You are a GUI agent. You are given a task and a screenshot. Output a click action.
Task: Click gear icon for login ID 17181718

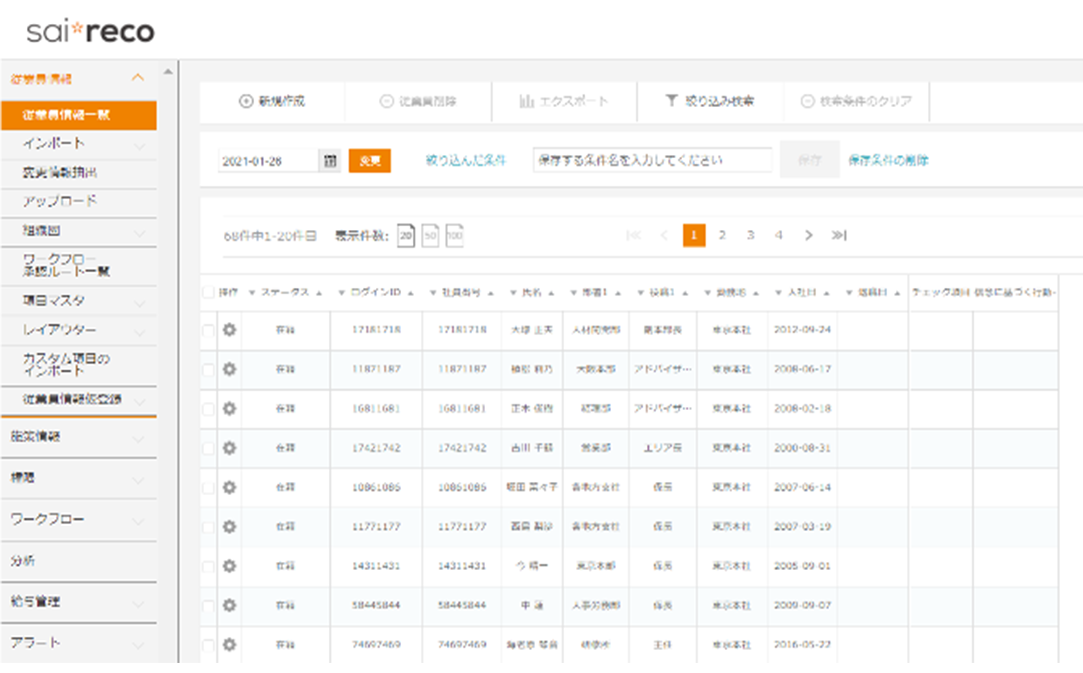pos(229,330)
